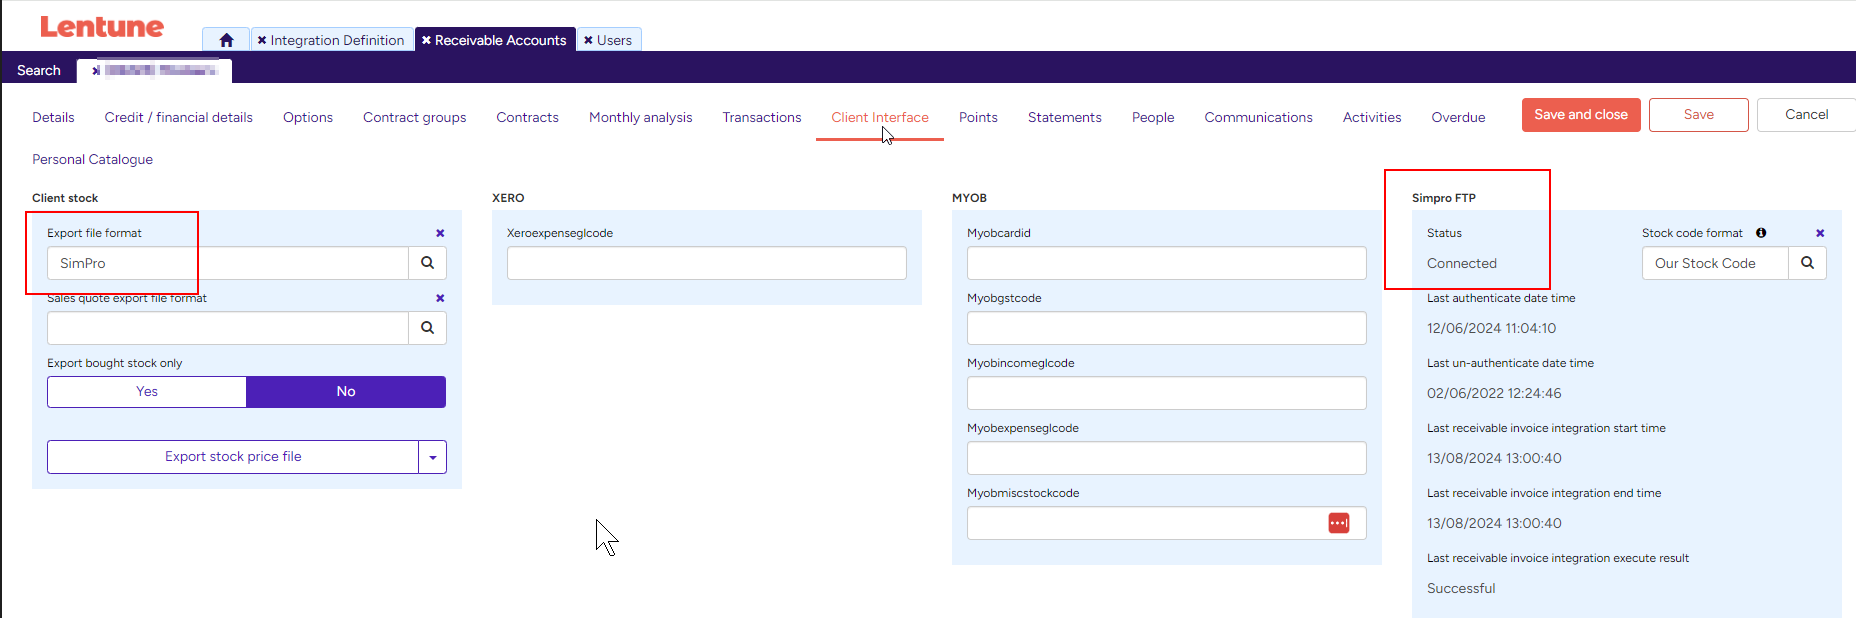1856x618 pixels.
Task: Open the Overdue tab
Action: [1458, 117]
